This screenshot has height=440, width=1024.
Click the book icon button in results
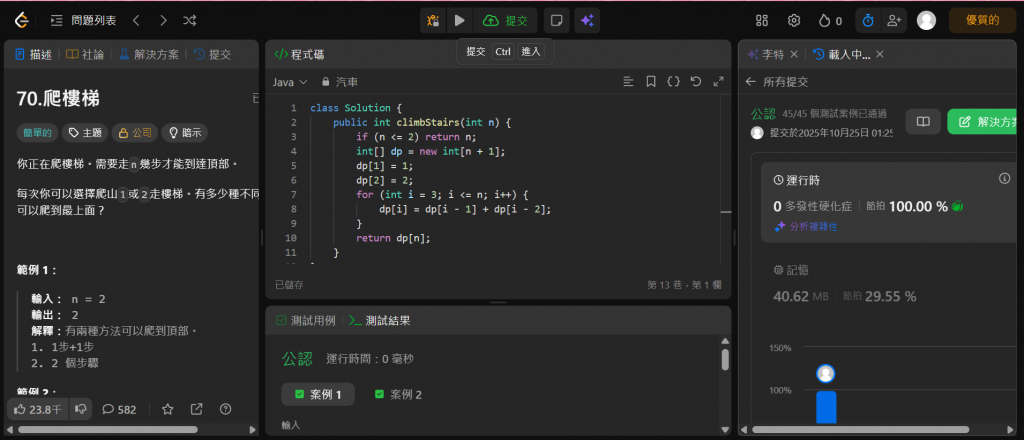(923, 121)
